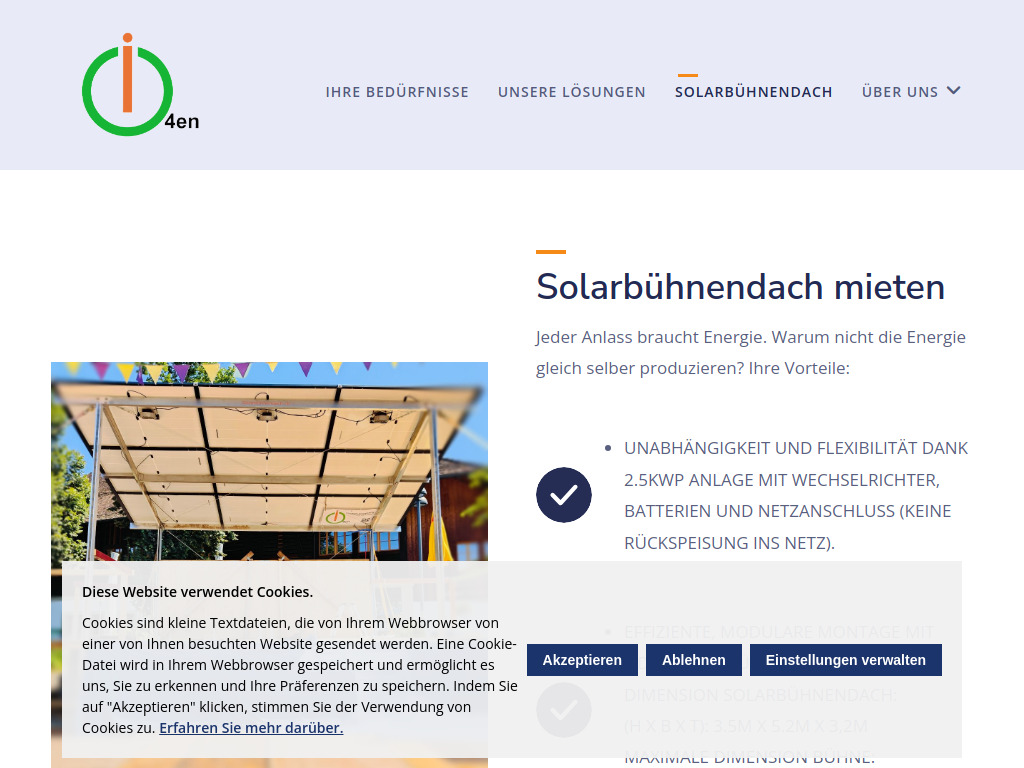Screen dimensions: 1024x768
Task: Click the dark checkmark icon beside the Unabhängigkeit bullet
Action: tap(564, 494)
